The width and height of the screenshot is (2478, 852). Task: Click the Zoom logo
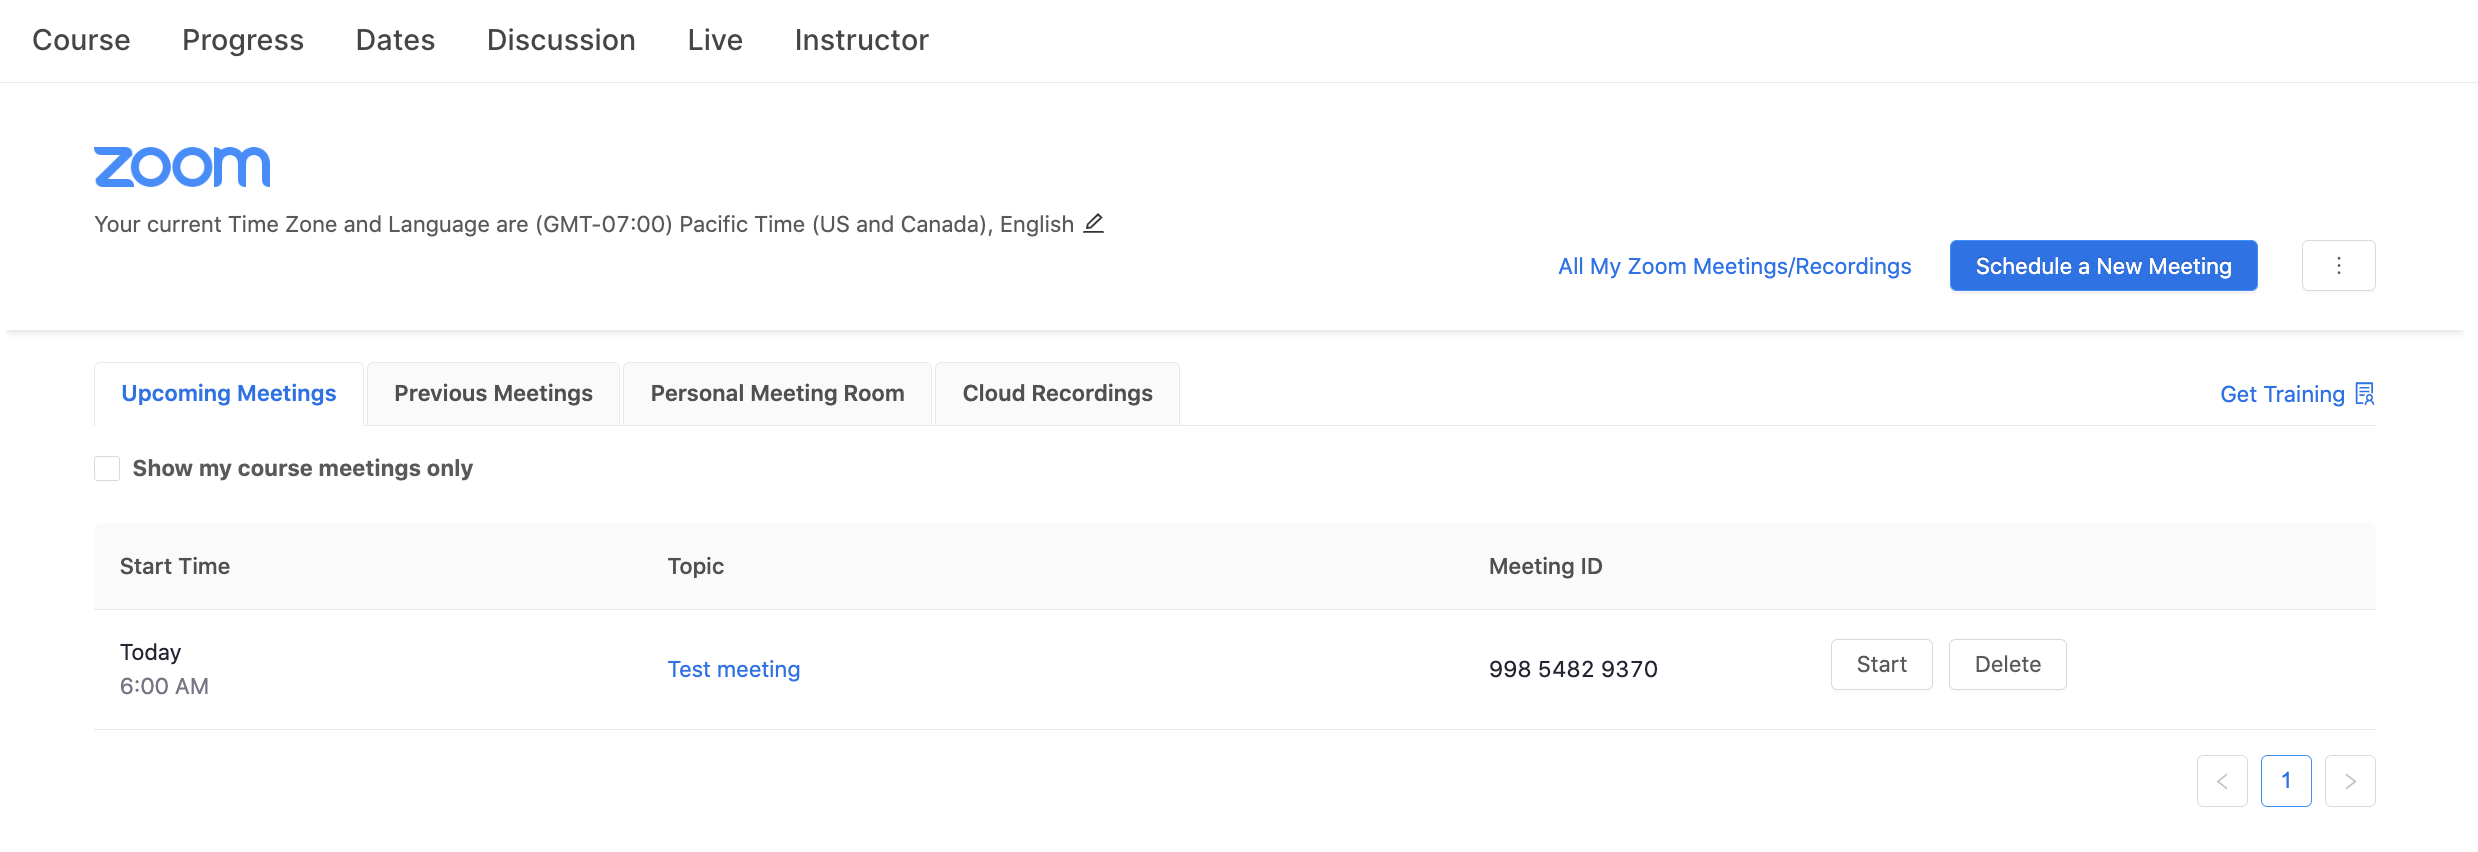coord(182,167)
